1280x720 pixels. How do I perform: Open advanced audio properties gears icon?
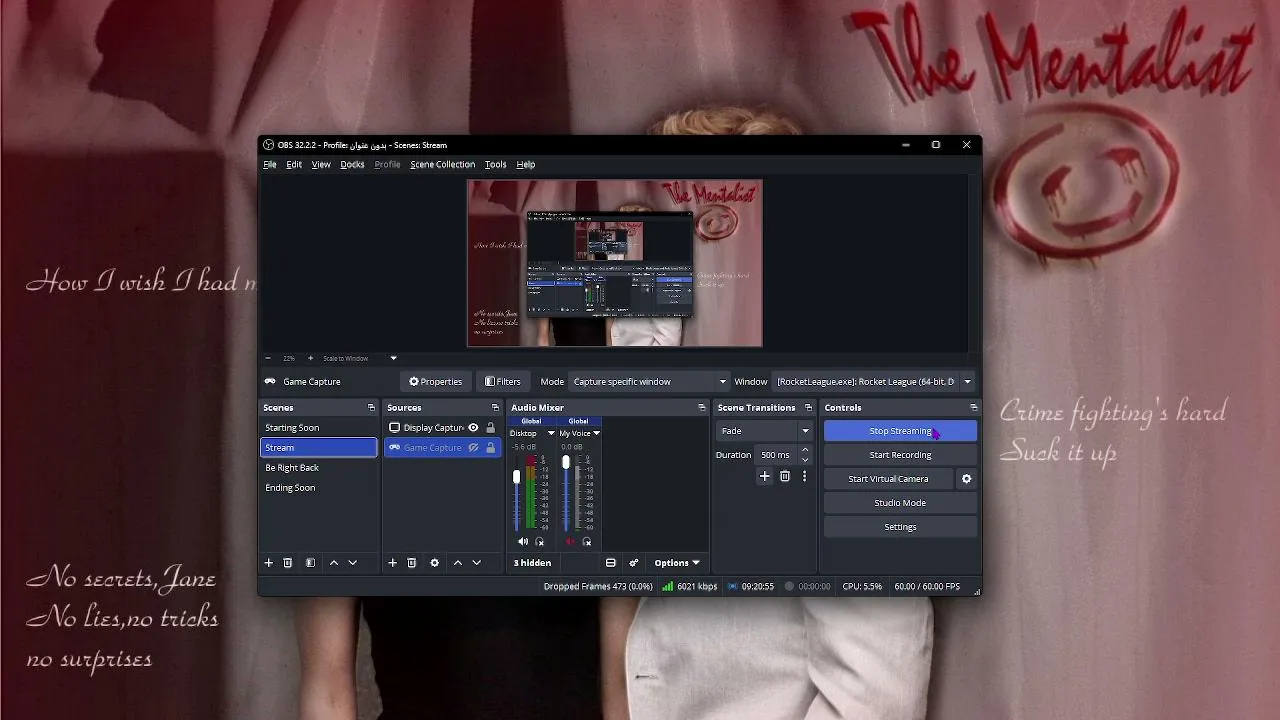coord(633,563)
